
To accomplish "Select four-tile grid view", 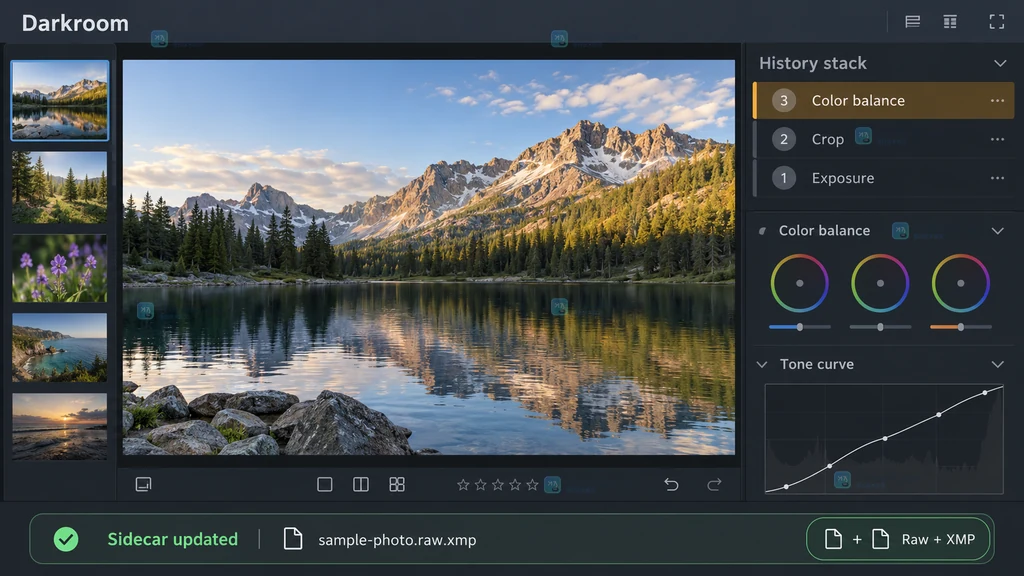I will (397, 485).
